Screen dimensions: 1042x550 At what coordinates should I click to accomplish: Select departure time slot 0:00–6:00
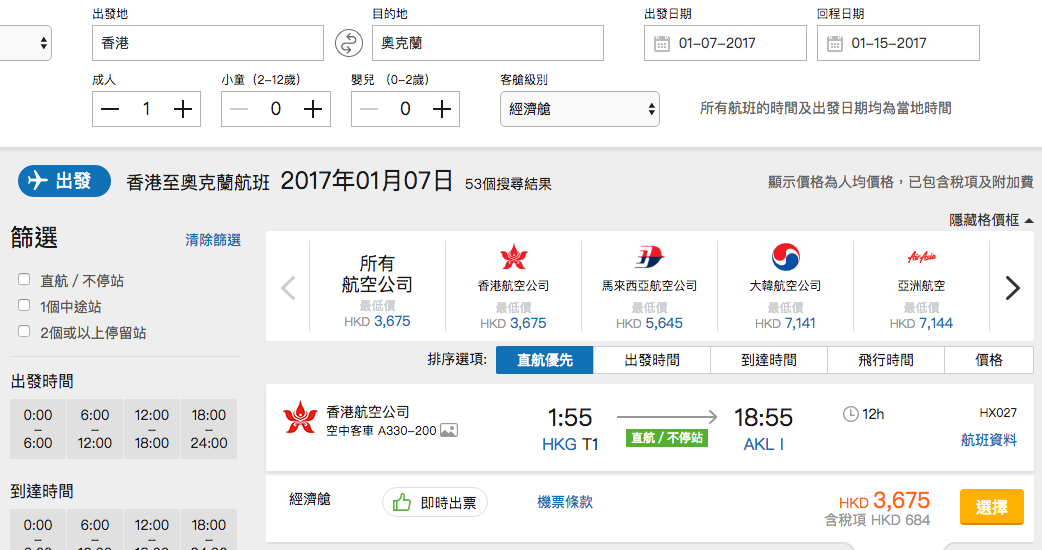click(38, 429)
